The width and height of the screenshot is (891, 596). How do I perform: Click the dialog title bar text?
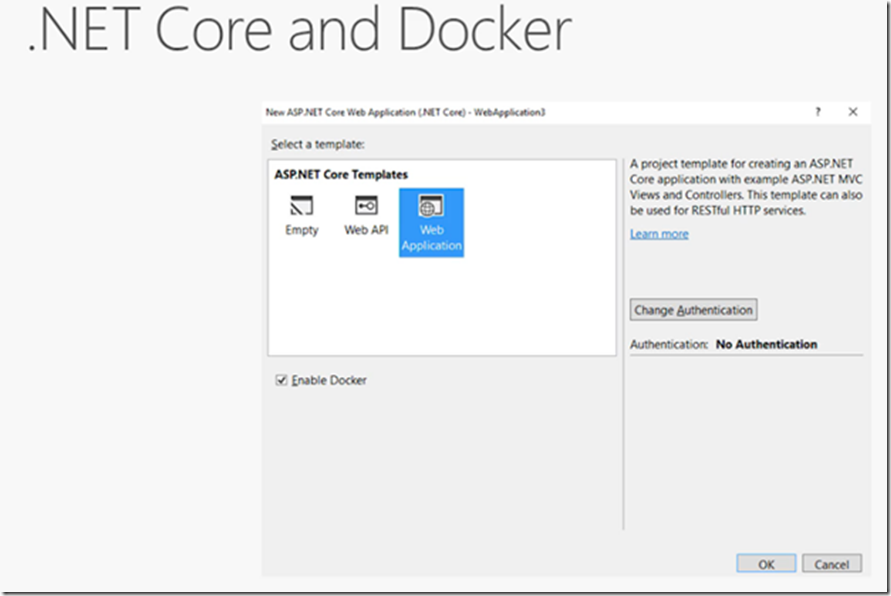click(x=405, y=112)
